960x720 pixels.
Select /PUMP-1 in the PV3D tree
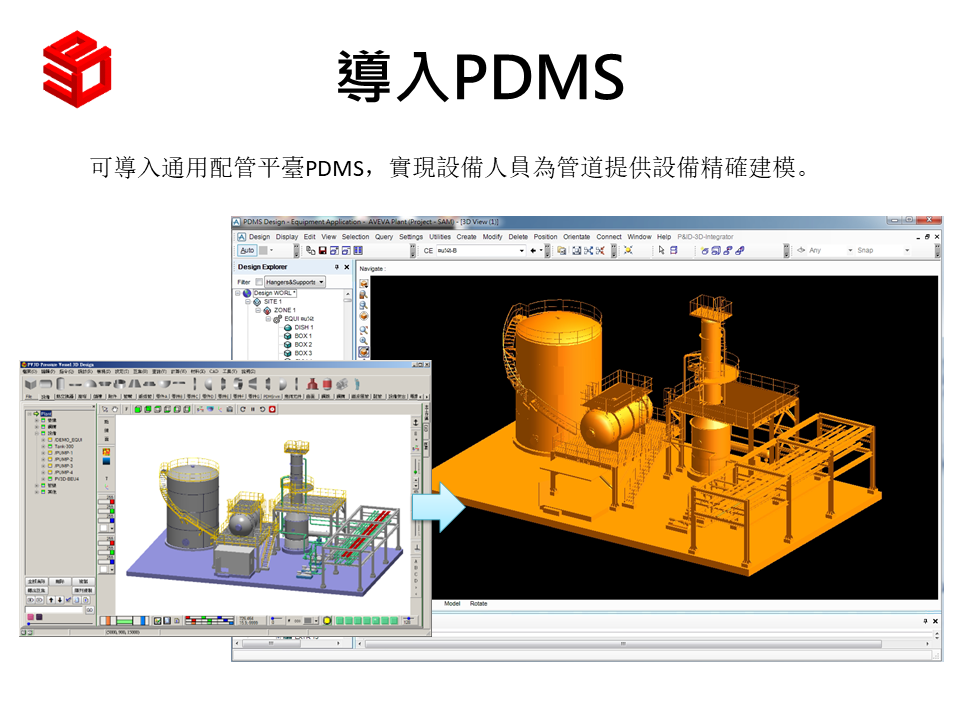(64, 453)
